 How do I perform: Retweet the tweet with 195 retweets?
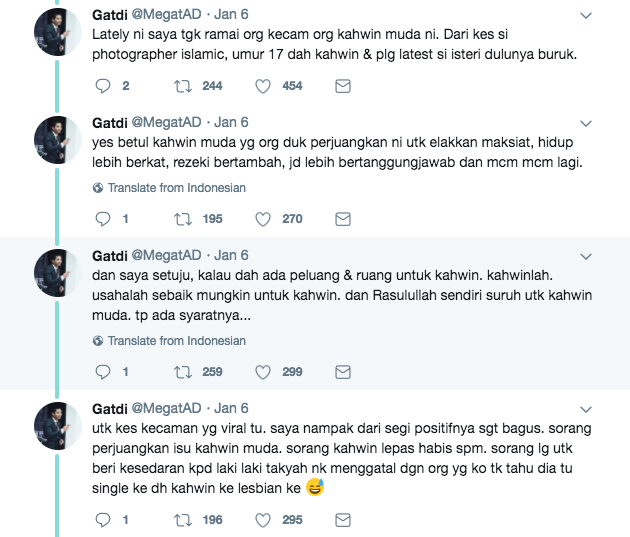tap(182, 219)
